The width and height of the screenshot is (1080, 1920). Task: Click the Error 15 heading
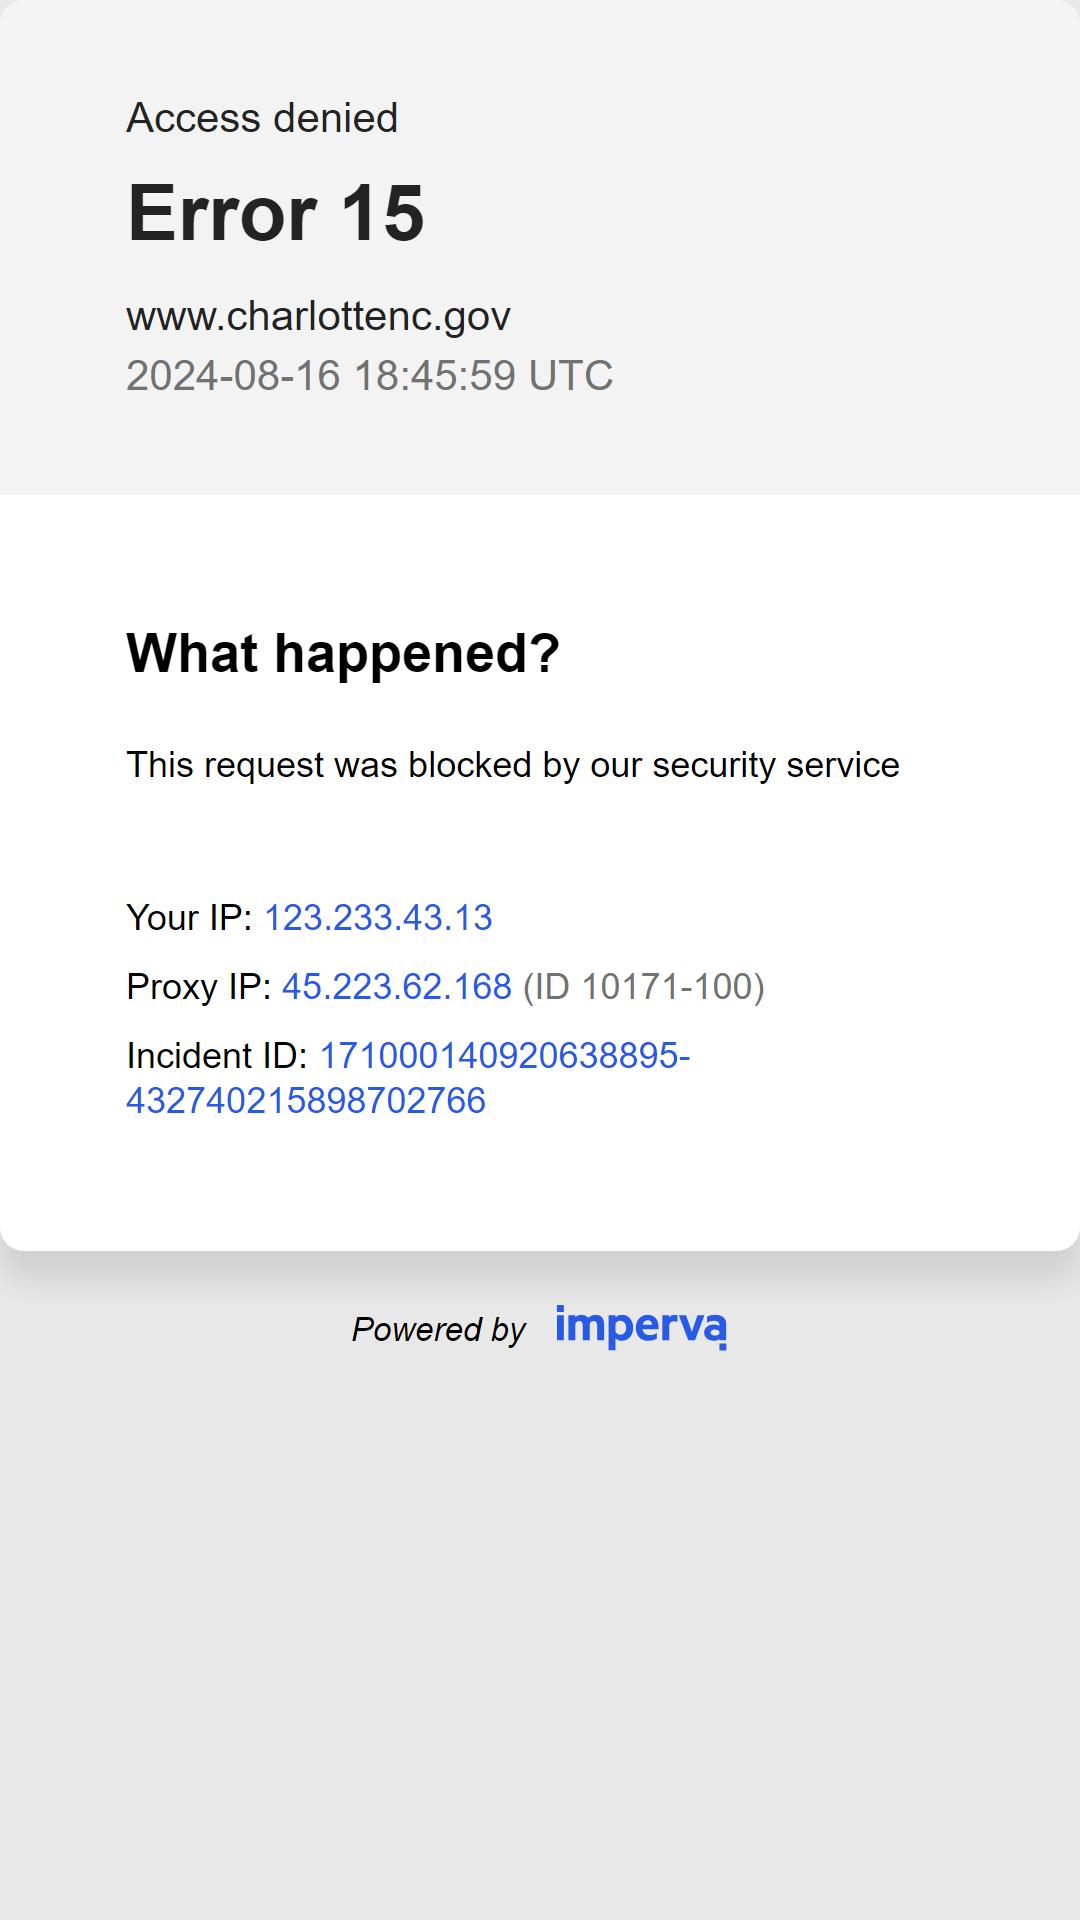pyautogui.click(x=276, y=213)
